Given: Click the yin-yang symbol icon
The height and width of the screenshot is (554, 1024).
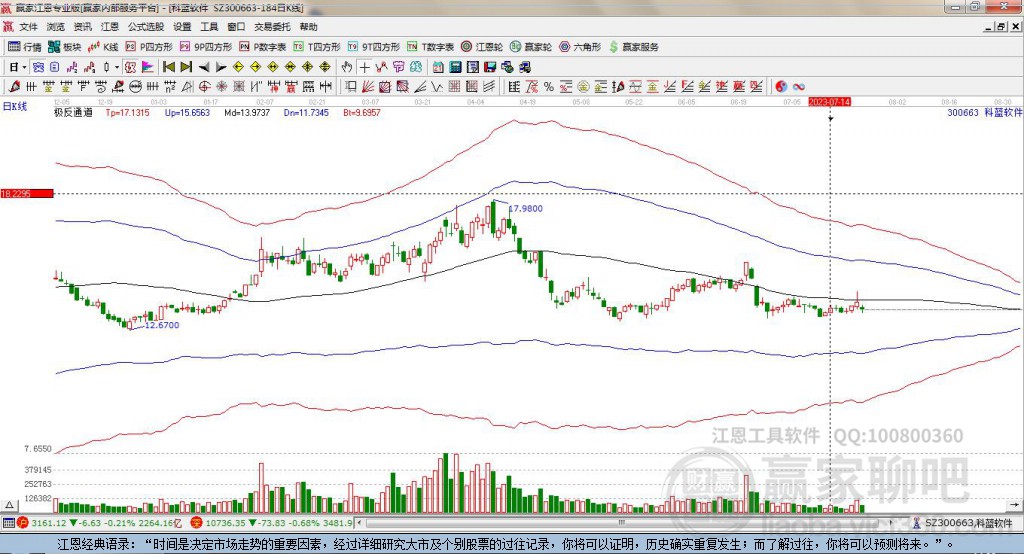Looking at the screenshot, I should click(782, 86).
